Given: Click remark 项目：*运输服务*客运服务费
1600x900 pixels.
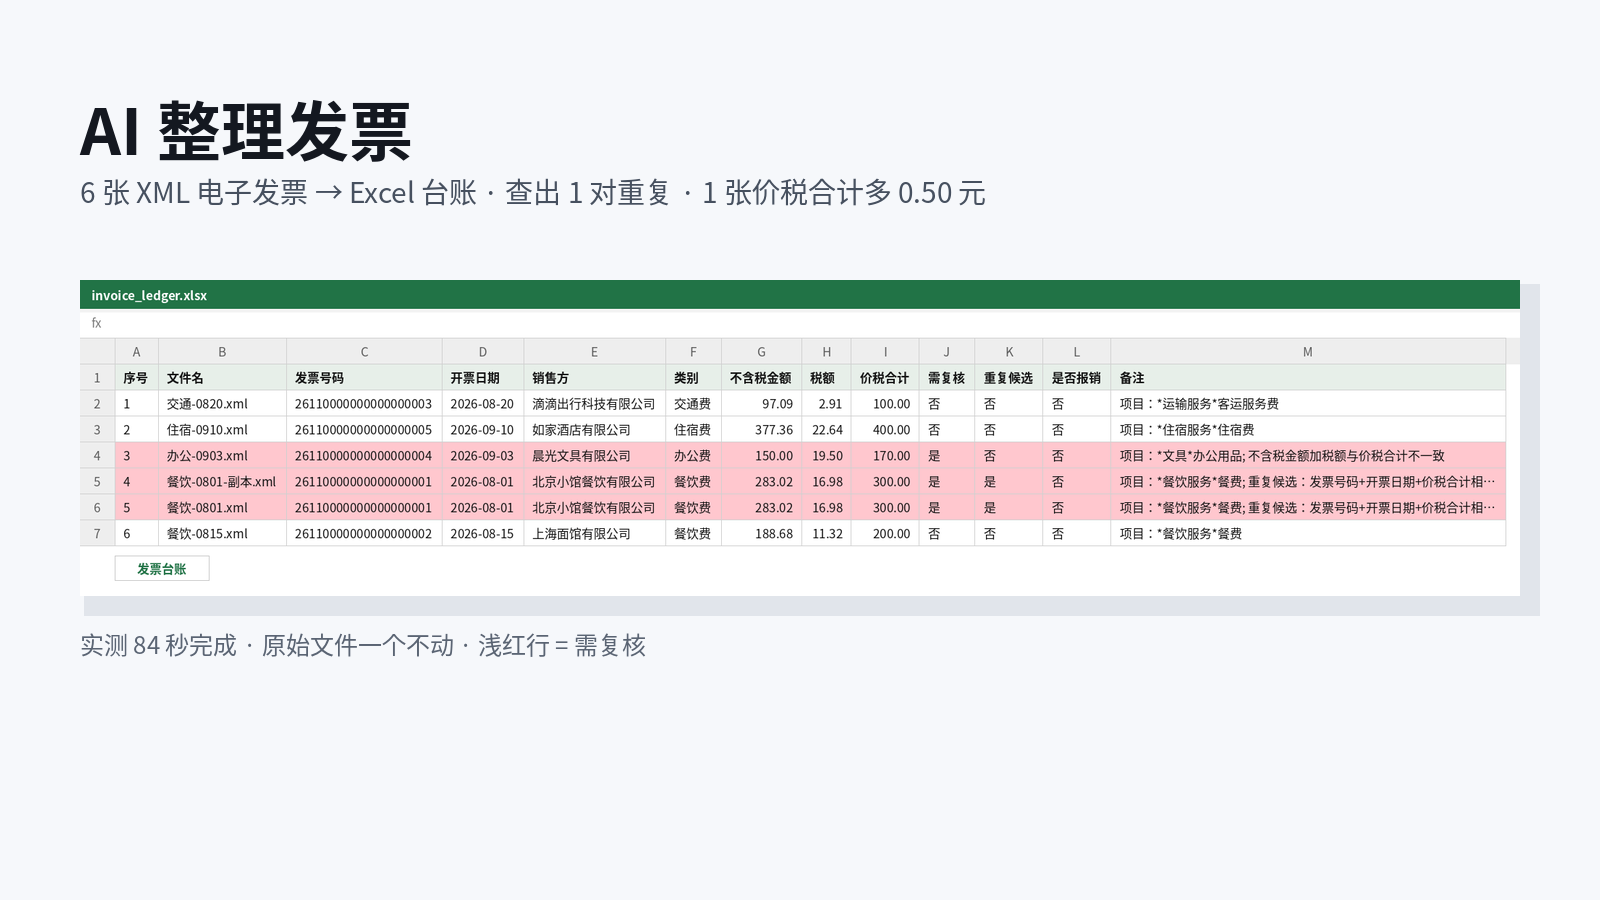Looking at the screenshot, I should (x=1308, y=404).
